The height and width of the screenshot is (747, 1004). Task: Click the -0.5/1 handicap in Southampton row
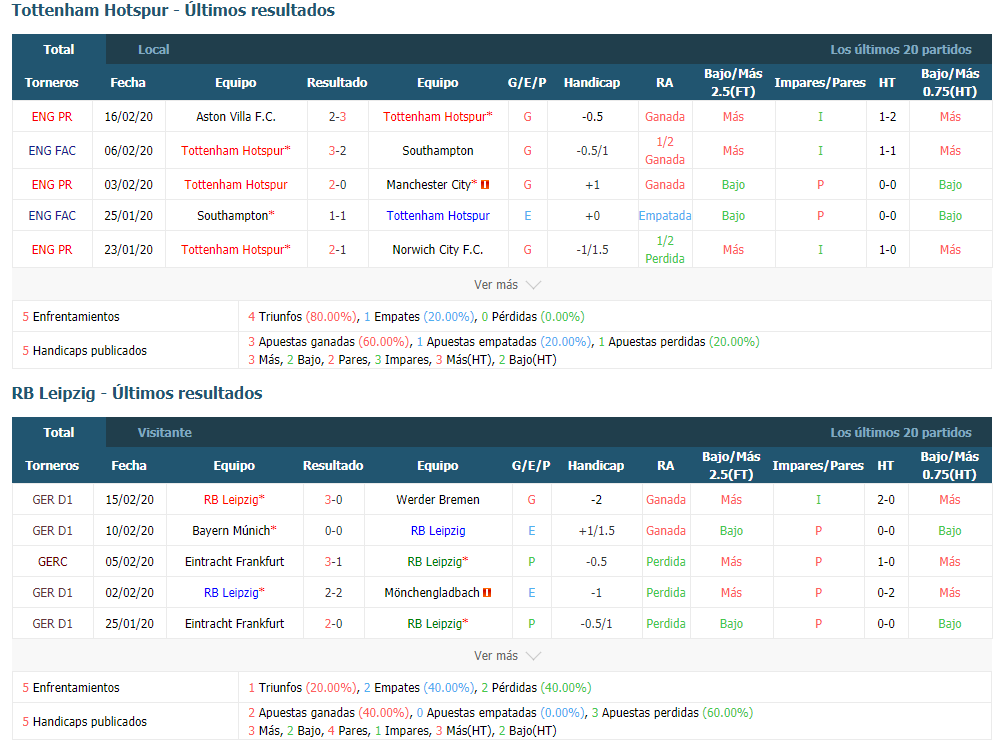(x=592, y=150)
